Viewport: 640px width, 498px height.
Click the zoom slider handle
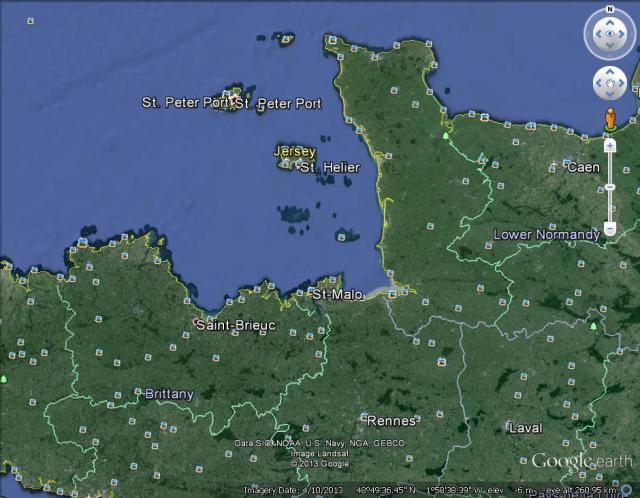coord(610,187)
